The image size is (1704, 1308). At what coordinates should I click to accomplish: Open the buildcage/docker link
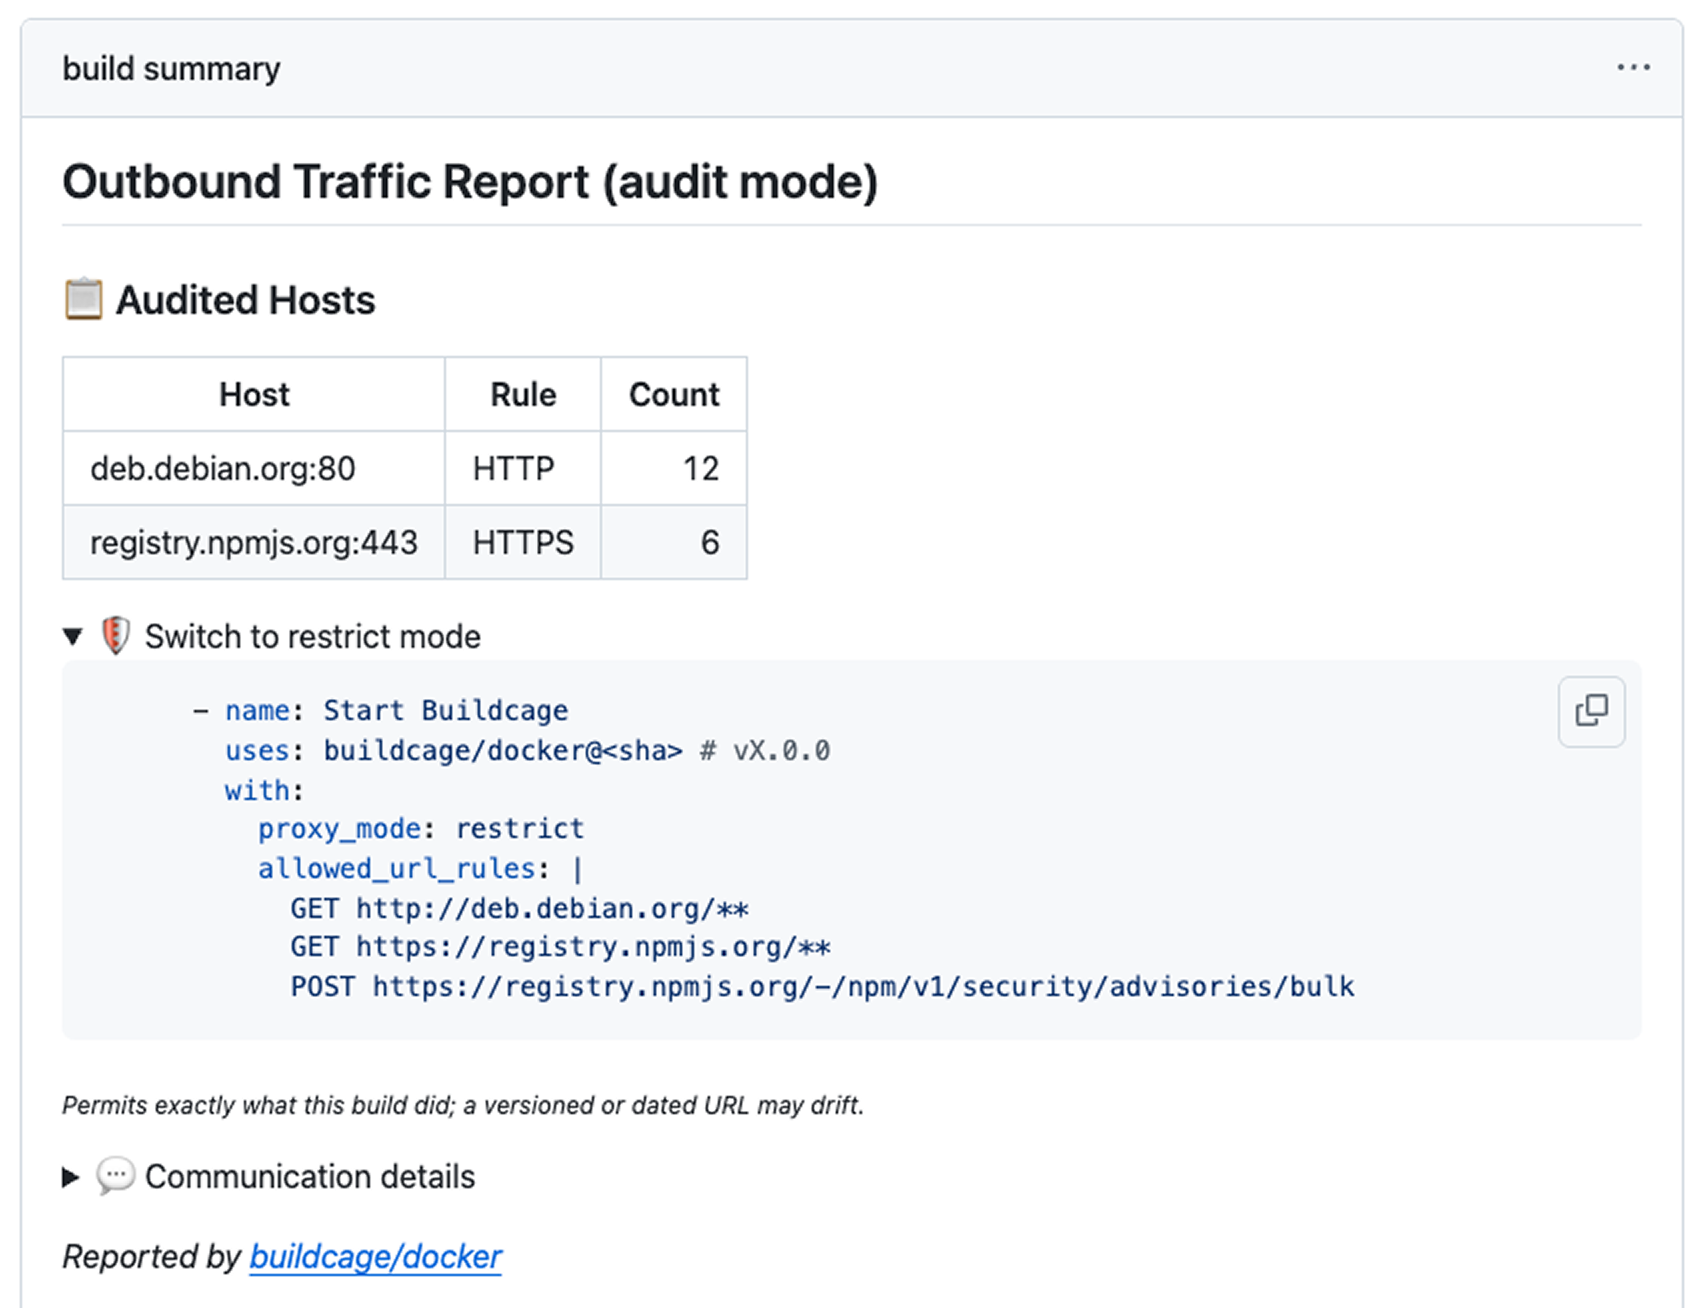click(x=376, y=1256)
